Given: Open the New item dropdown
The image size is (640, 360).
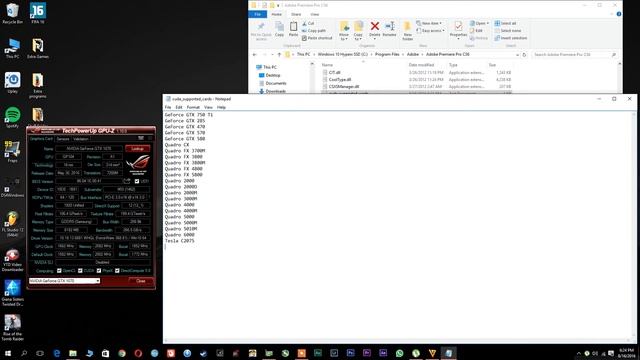Looking at the screenshot, I should tap(429, 23).
